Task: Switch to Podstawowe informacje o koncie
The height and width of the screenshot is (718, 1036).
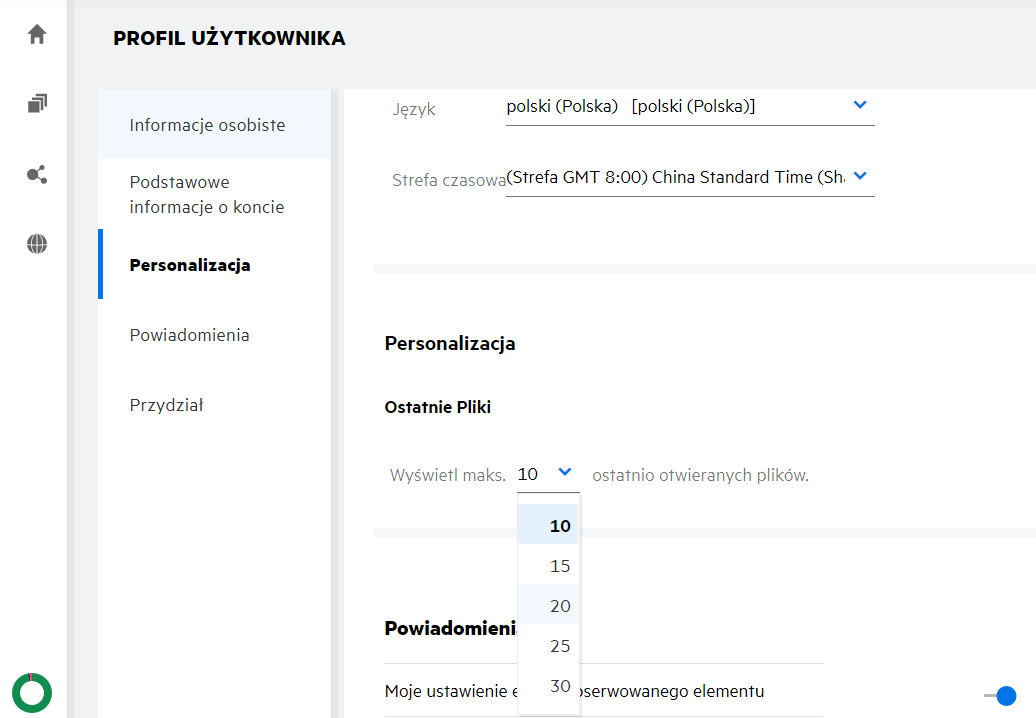Action: [x=207, y=195]
